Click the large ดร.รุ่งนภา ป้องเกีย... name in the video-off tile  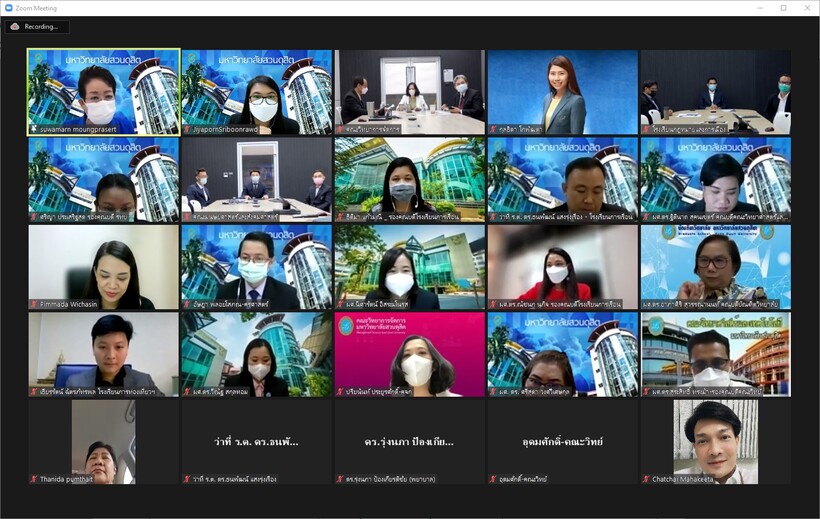pos(409,441)
